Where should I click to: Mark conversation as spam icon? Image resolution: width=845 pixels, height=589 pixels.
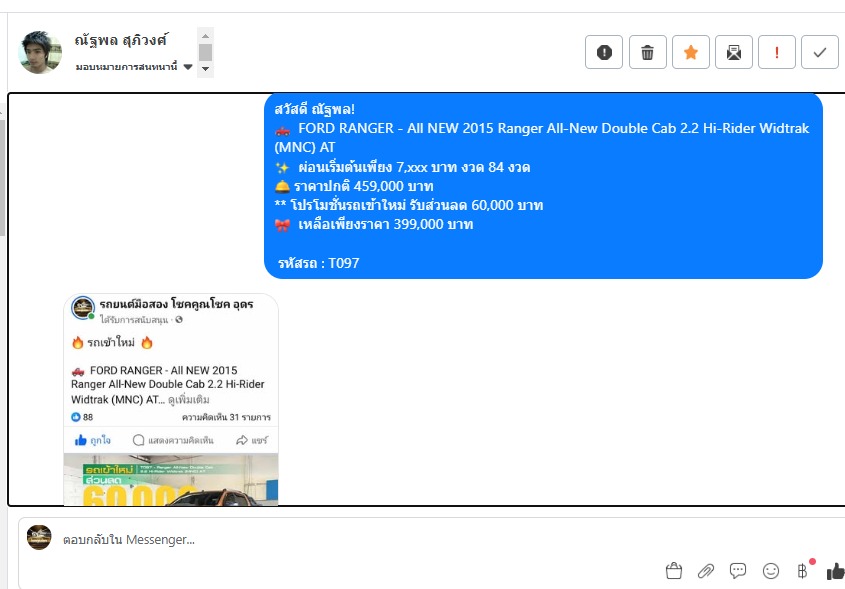pyautogui.click(x=604, y=52)
